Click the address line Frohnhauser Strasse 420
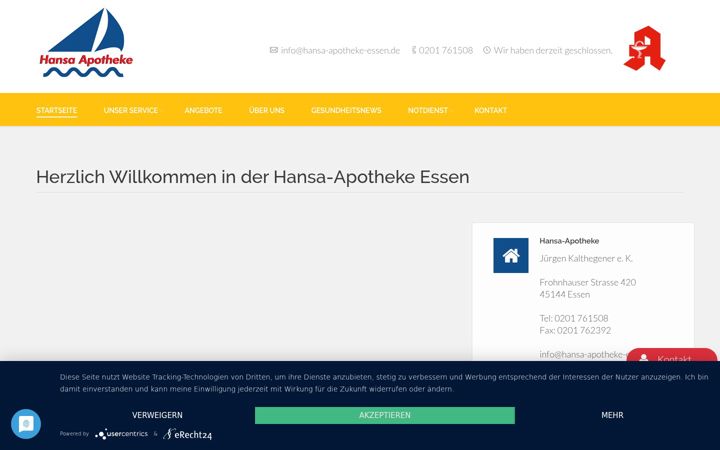720x450 pixels. click(x=588, y=282)
